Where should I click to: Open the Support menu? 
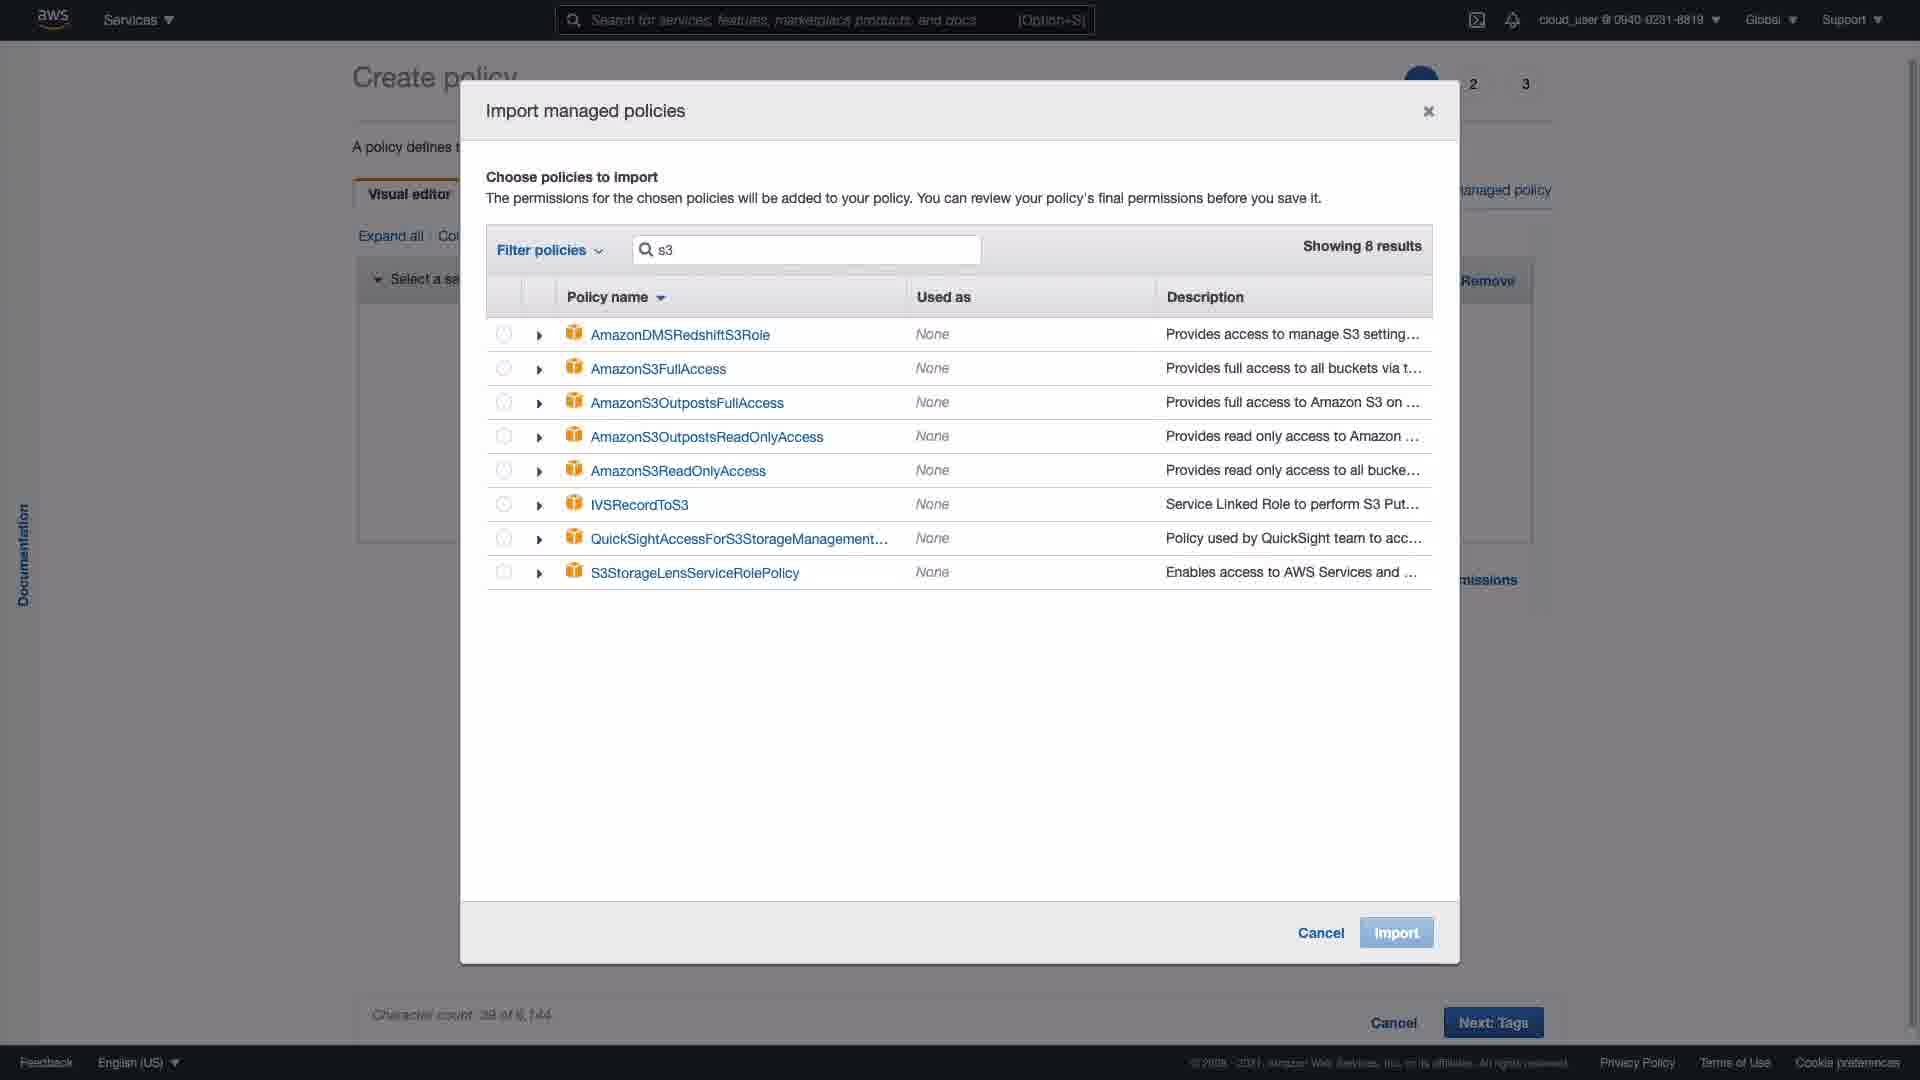[1851, 20]
